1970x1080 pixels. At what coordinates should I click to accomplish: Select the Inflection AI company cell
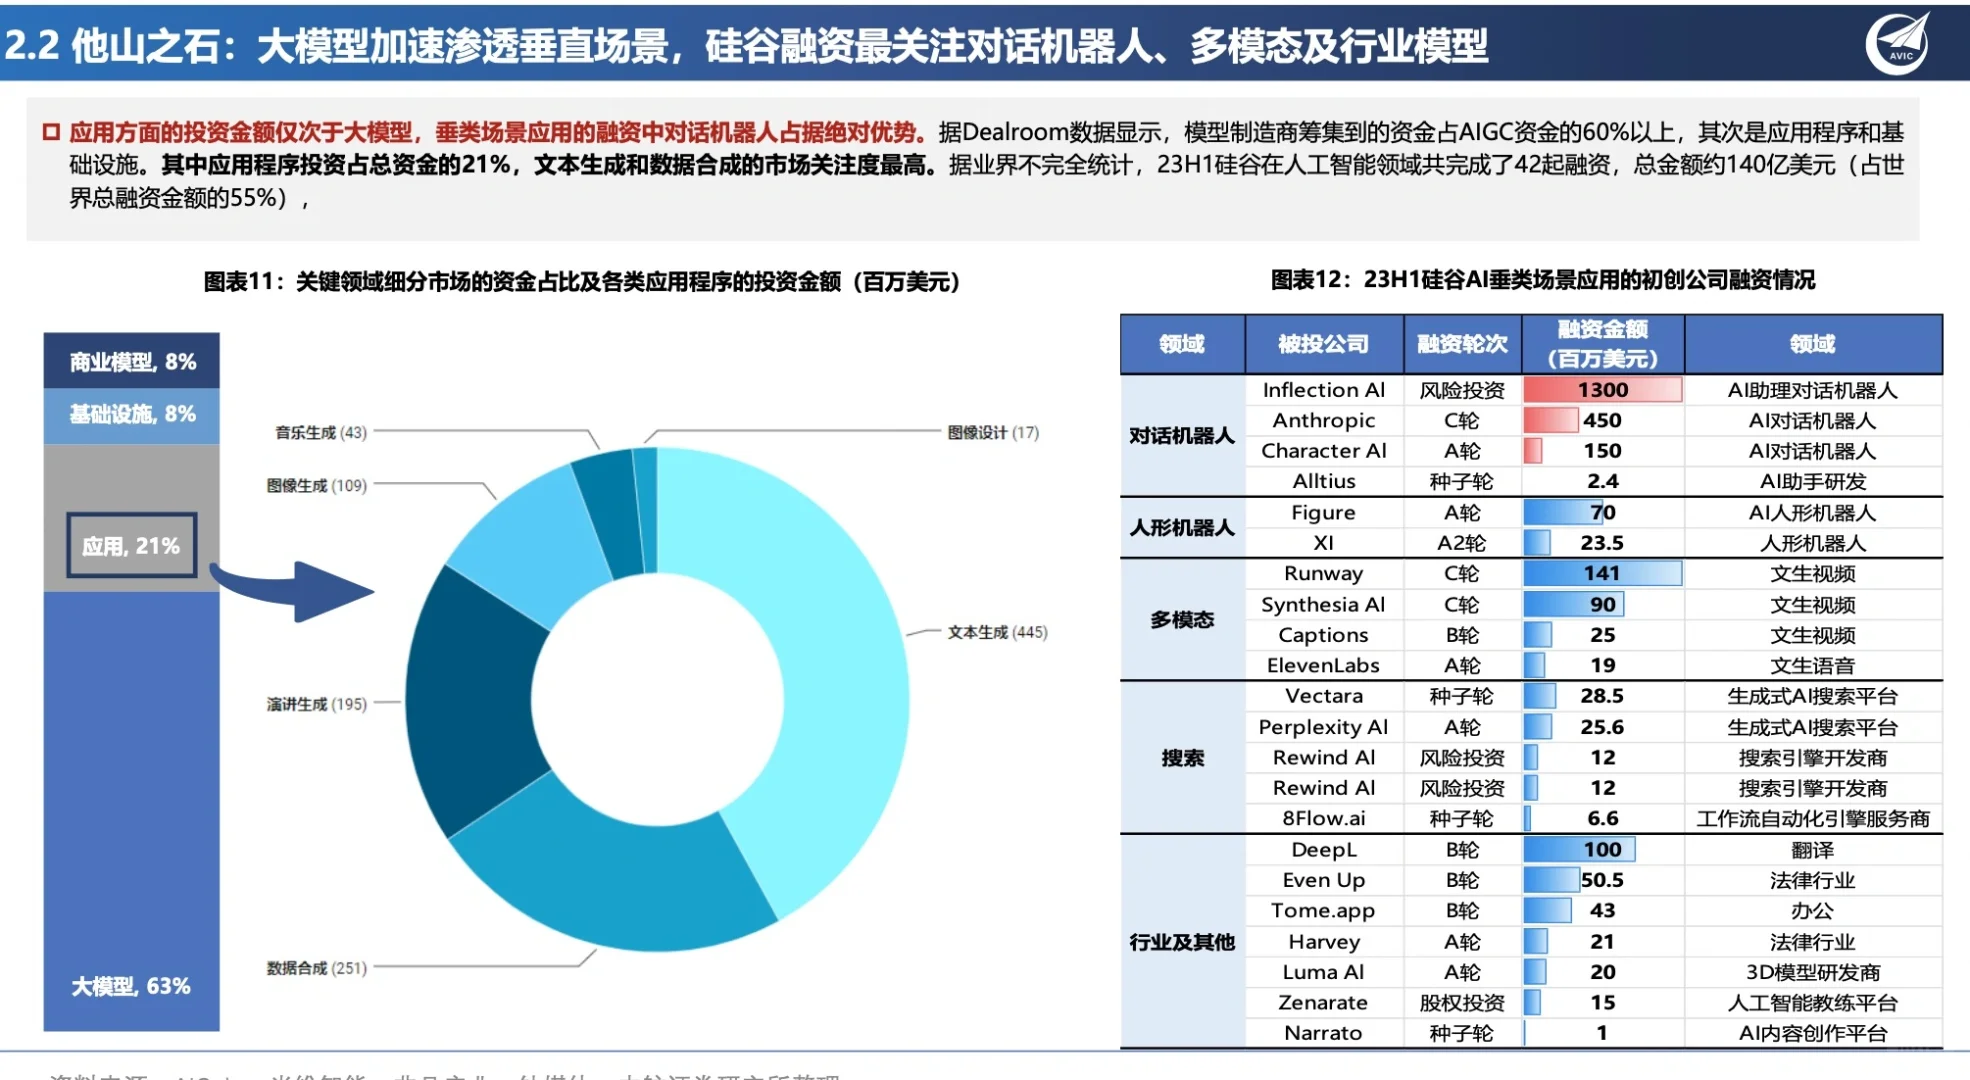click(x=1324, y=390)
